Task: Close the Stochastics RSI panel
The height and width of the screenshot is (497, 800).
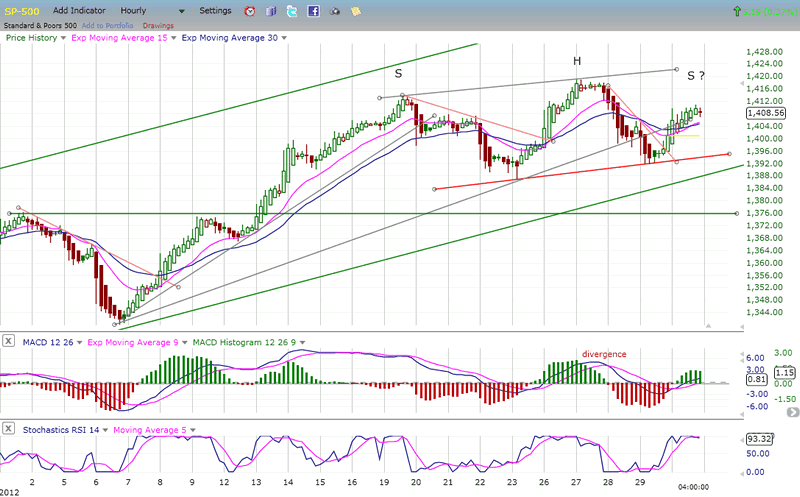Action: point(8,429)
